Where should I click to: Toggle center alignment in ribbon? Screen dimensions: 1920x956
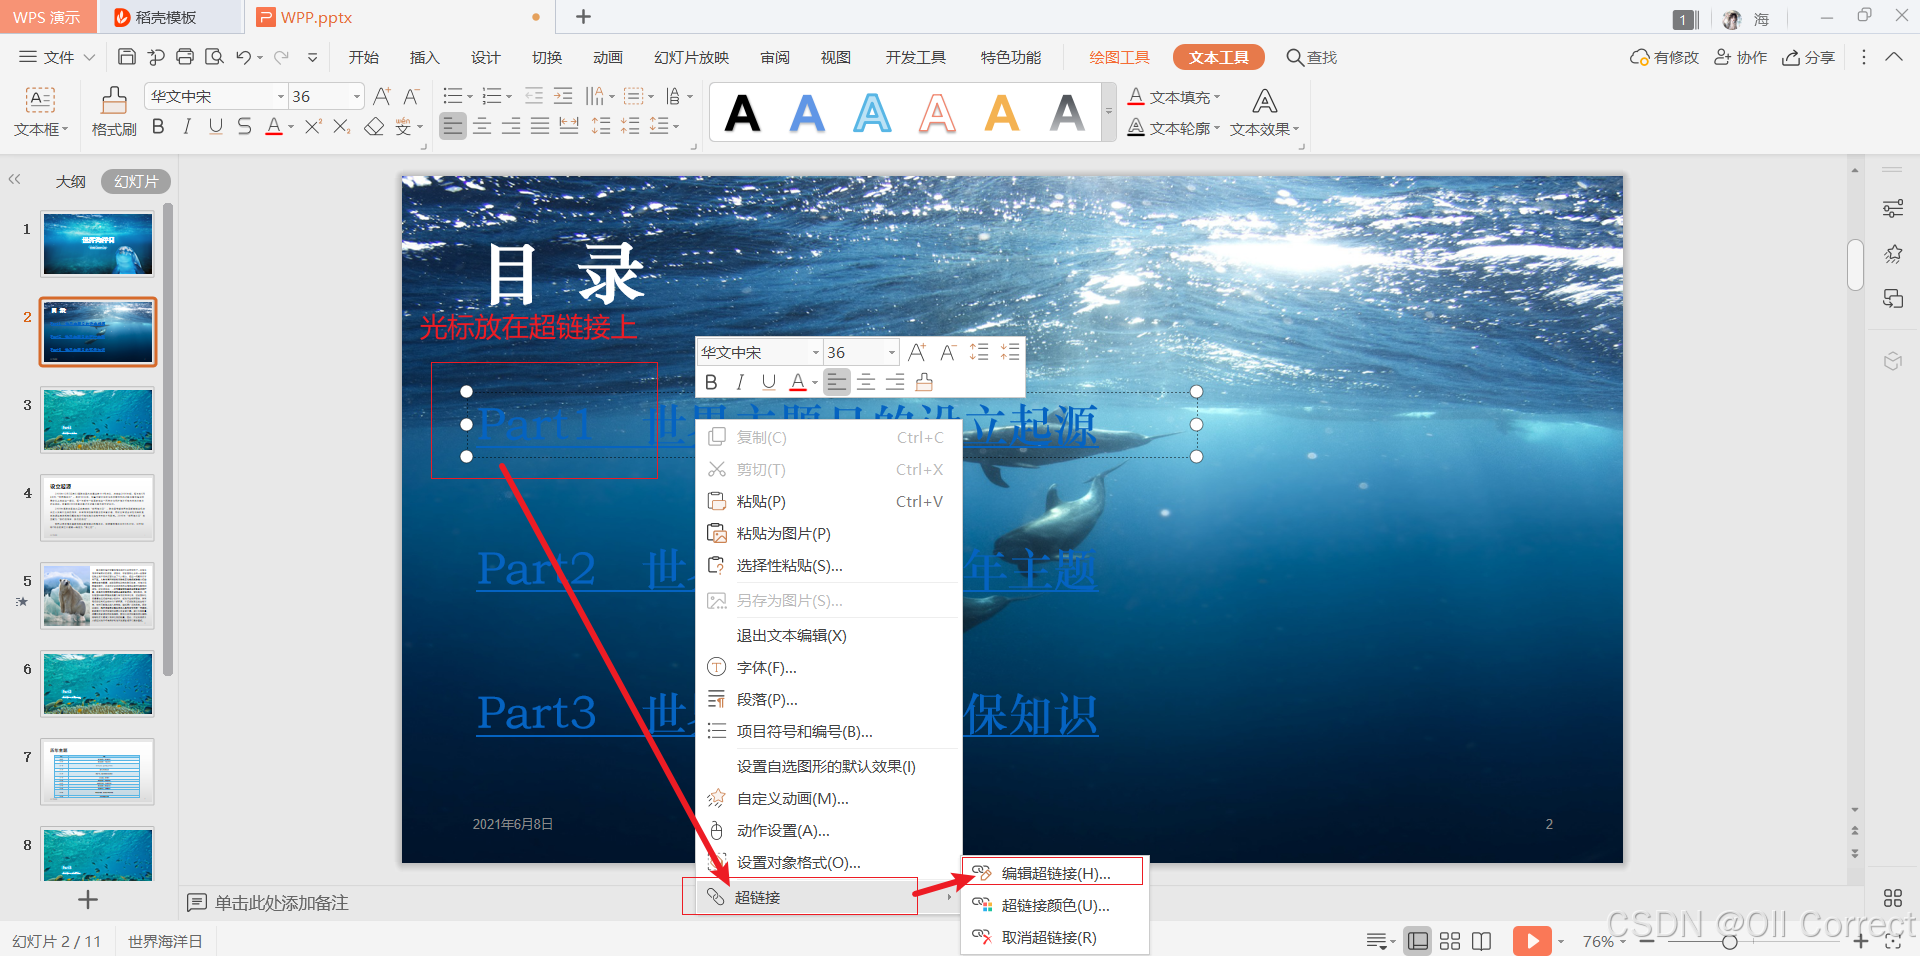pyautogui.click(x=482, y=126)
